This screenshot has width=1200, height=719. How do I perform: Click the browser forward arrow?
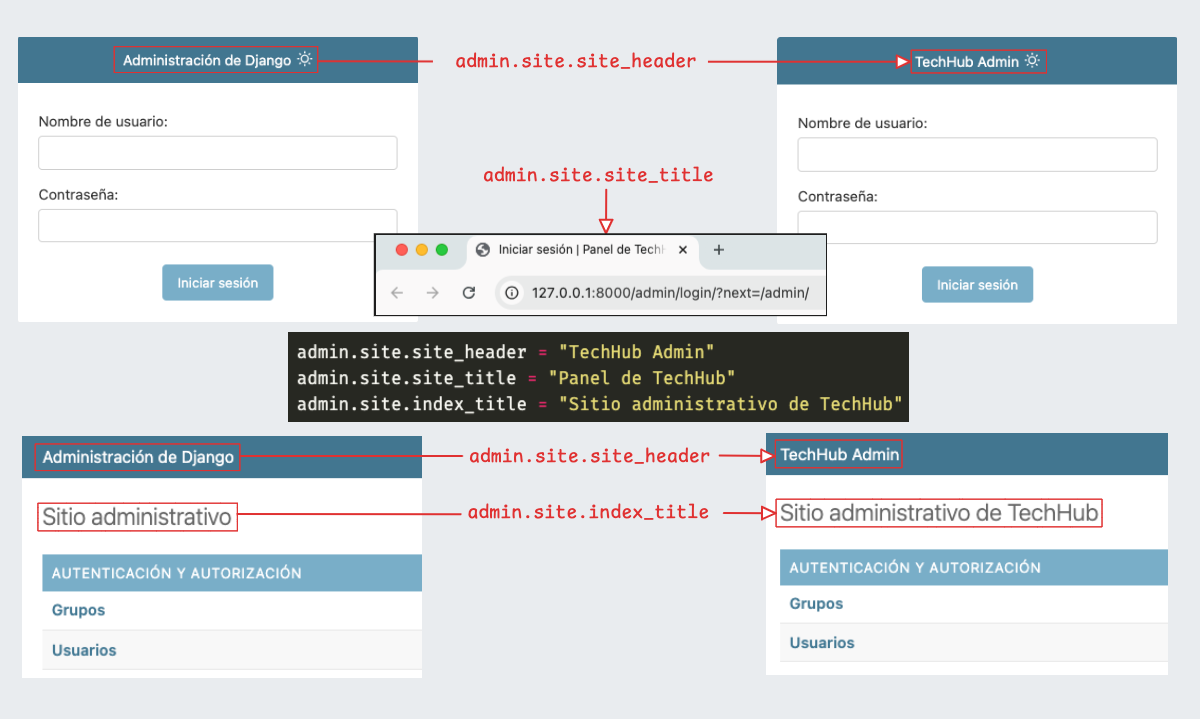[x=432, y=293]
